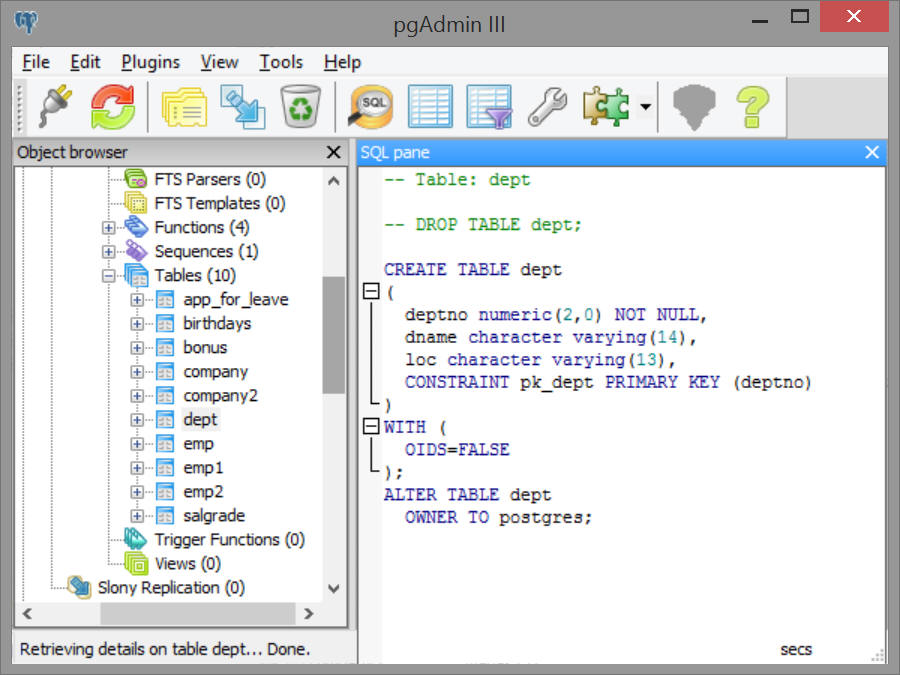View data in the selected table
This screenshot has width=900, height=675.
(x=430, y=106)
